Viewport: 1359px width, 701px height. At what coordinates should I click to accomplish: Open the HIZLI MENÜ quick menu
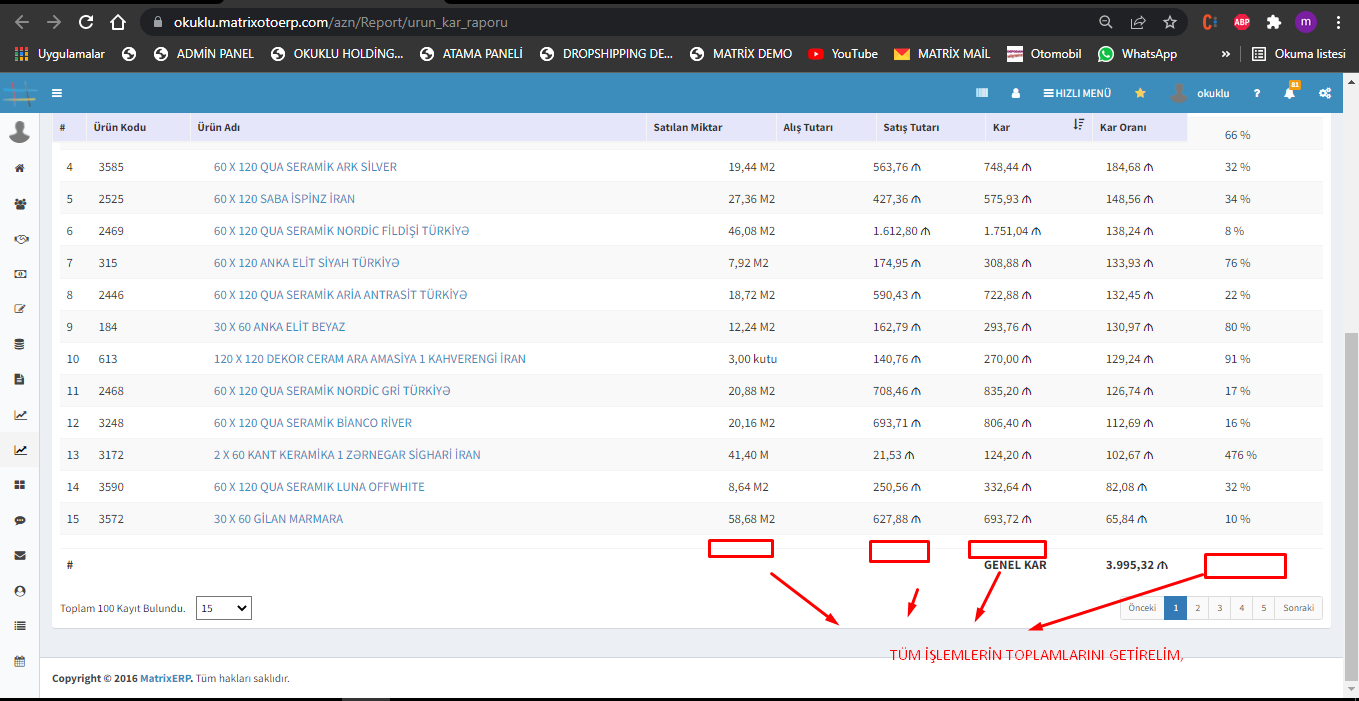point(1077,93)
